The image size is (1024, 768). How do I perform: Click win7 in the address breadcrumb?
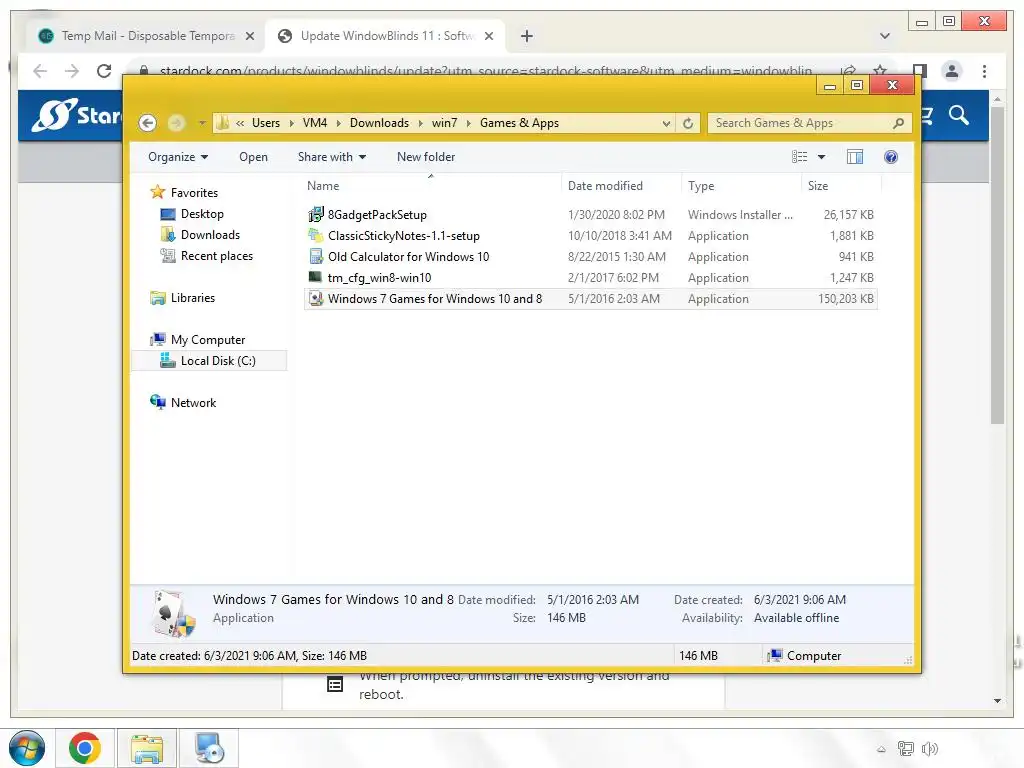444,123
